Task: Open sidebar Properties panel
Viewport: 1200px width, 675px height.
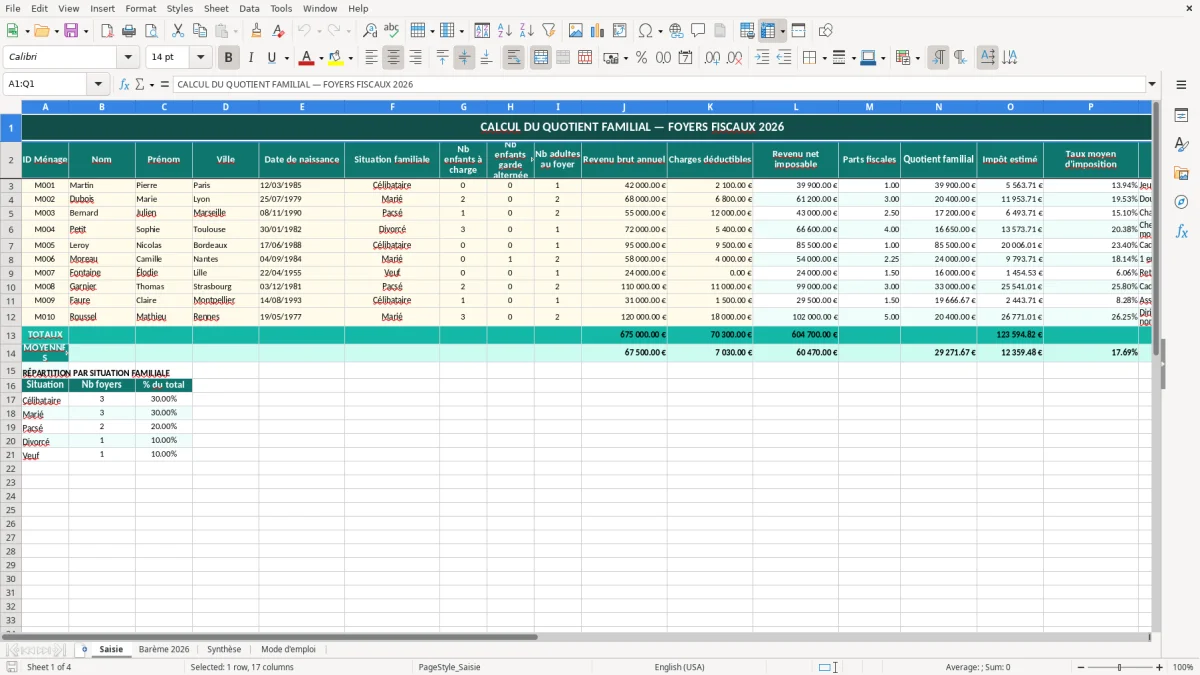Action: [1181, 116]
